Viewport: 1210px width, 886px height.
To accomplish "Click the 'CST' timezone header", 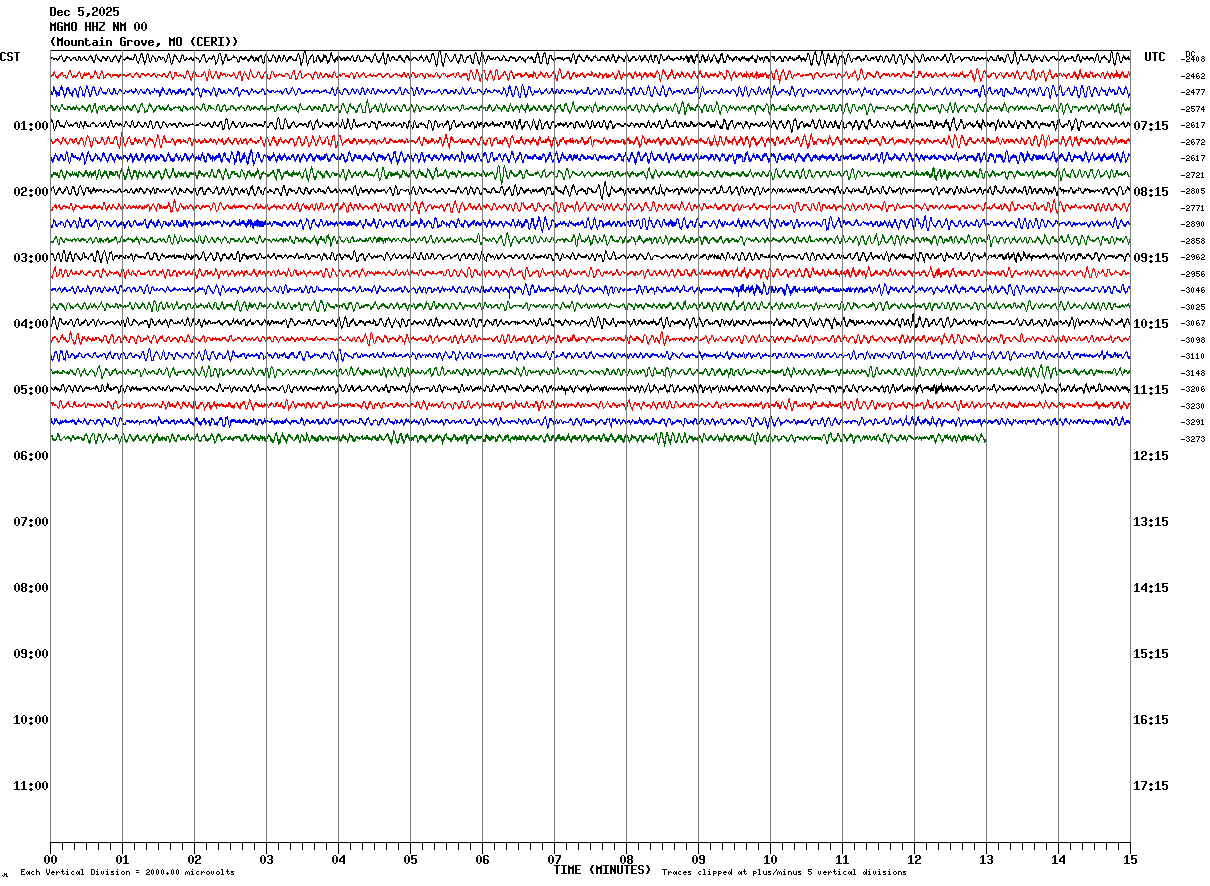I will tap(10, 57).
